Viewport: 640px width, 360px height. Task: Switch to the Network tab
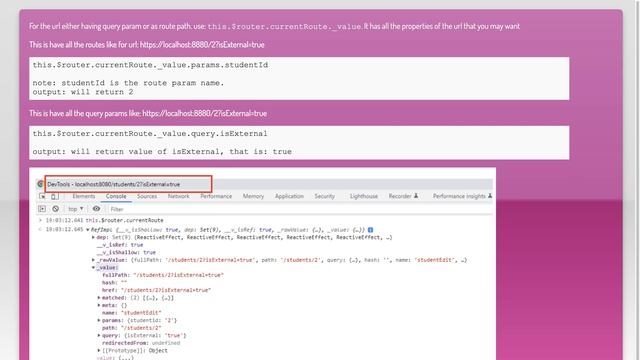click(x=178, y=196)
